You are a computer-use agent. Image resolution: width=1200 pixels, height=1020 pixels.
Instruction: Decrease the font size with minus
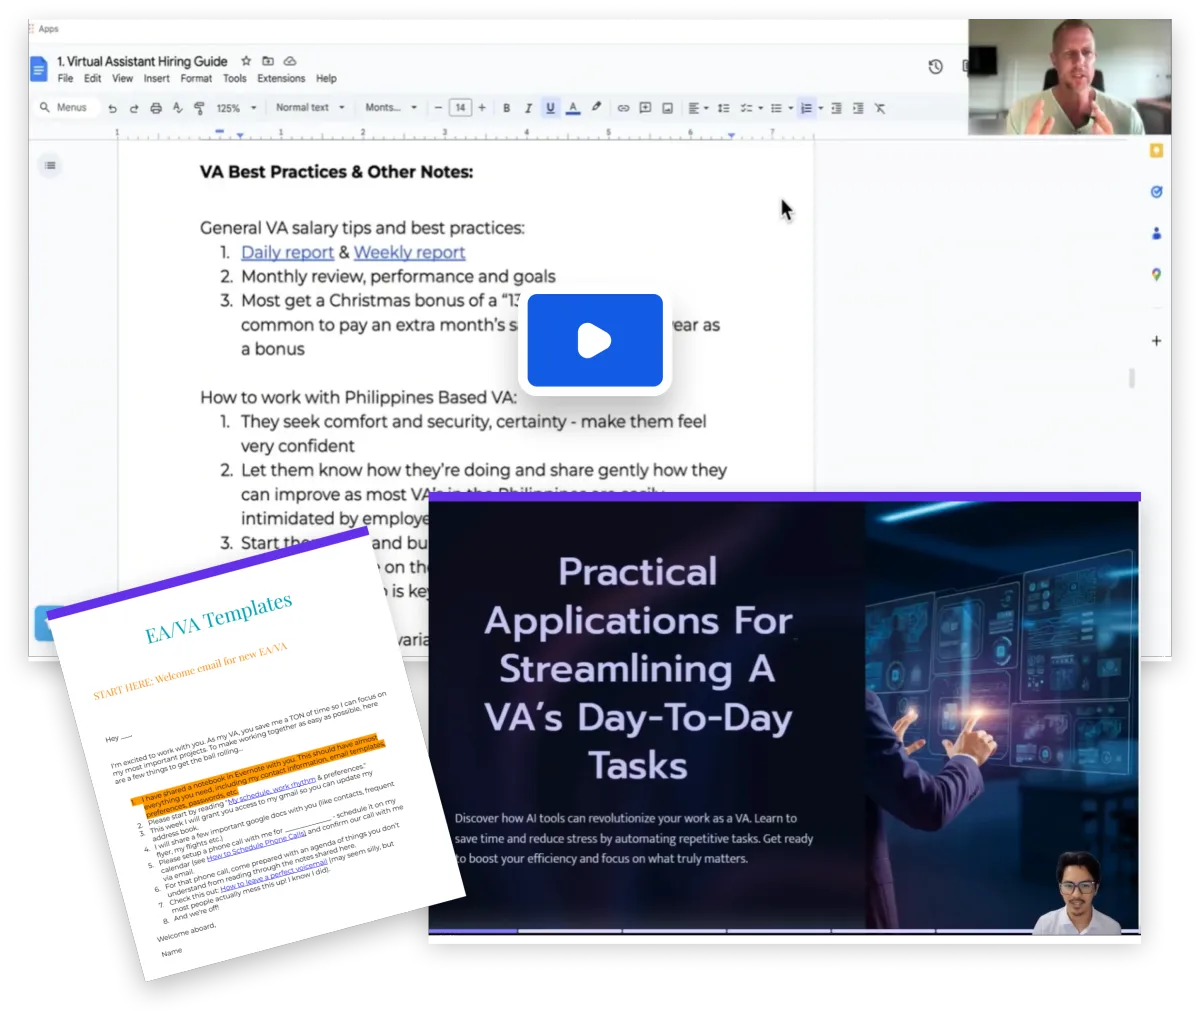[x=438, y=108]
